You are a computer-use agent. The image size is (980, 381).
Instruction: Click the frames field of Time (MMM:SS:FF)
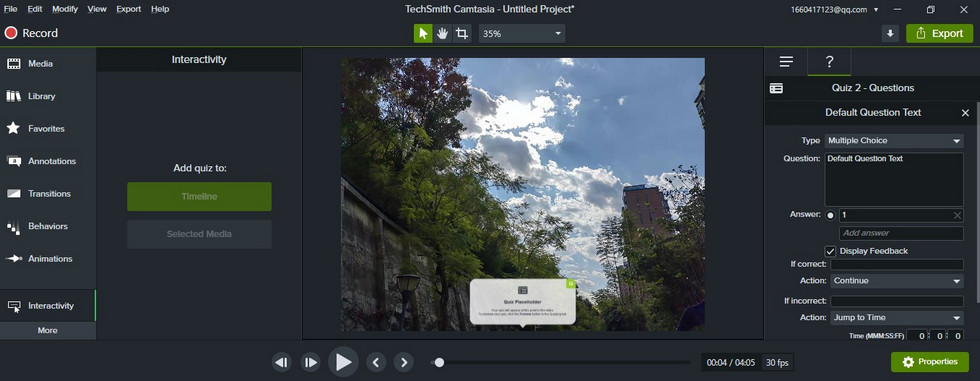(x=956, y=336)
